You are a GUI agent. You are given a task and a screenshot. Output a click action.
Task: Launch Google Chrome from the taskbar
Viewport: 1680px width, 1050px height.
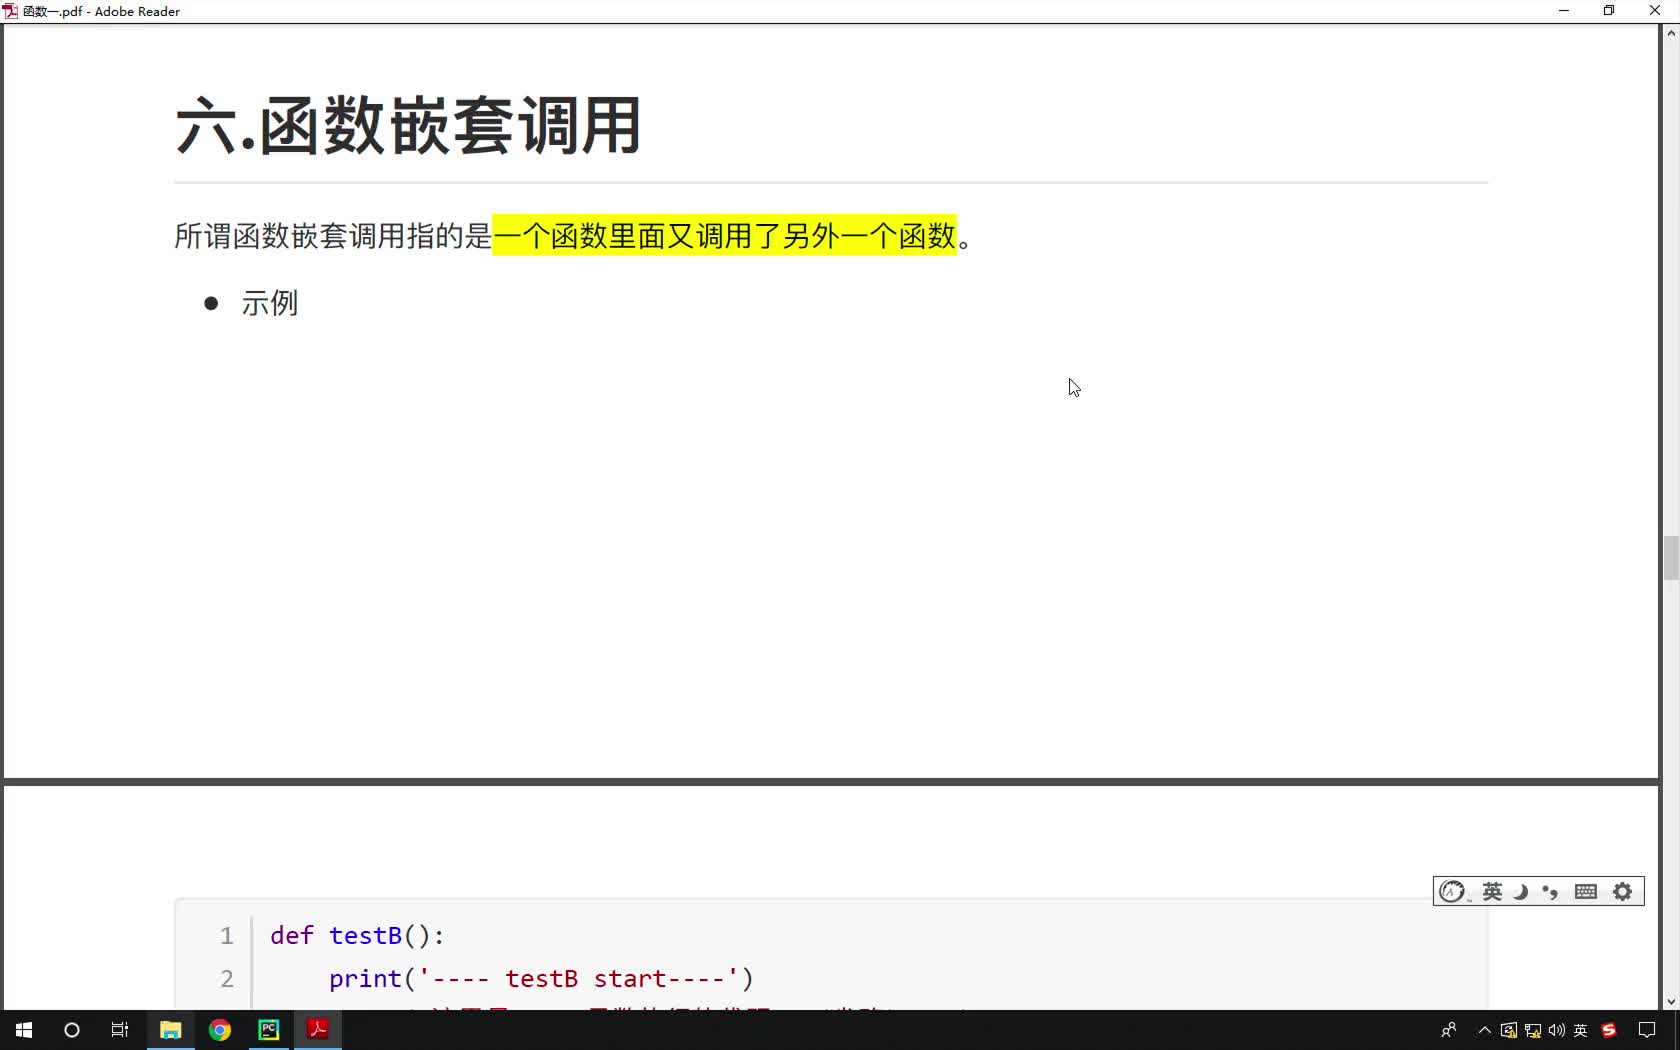tap(220, 1030)
